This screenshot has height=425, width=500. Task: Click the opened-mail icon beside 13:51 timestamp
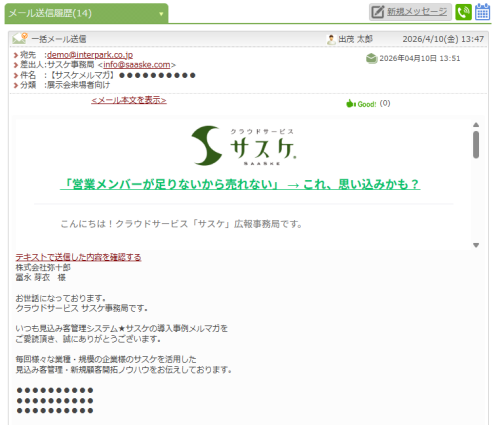[x=371, y=58]
